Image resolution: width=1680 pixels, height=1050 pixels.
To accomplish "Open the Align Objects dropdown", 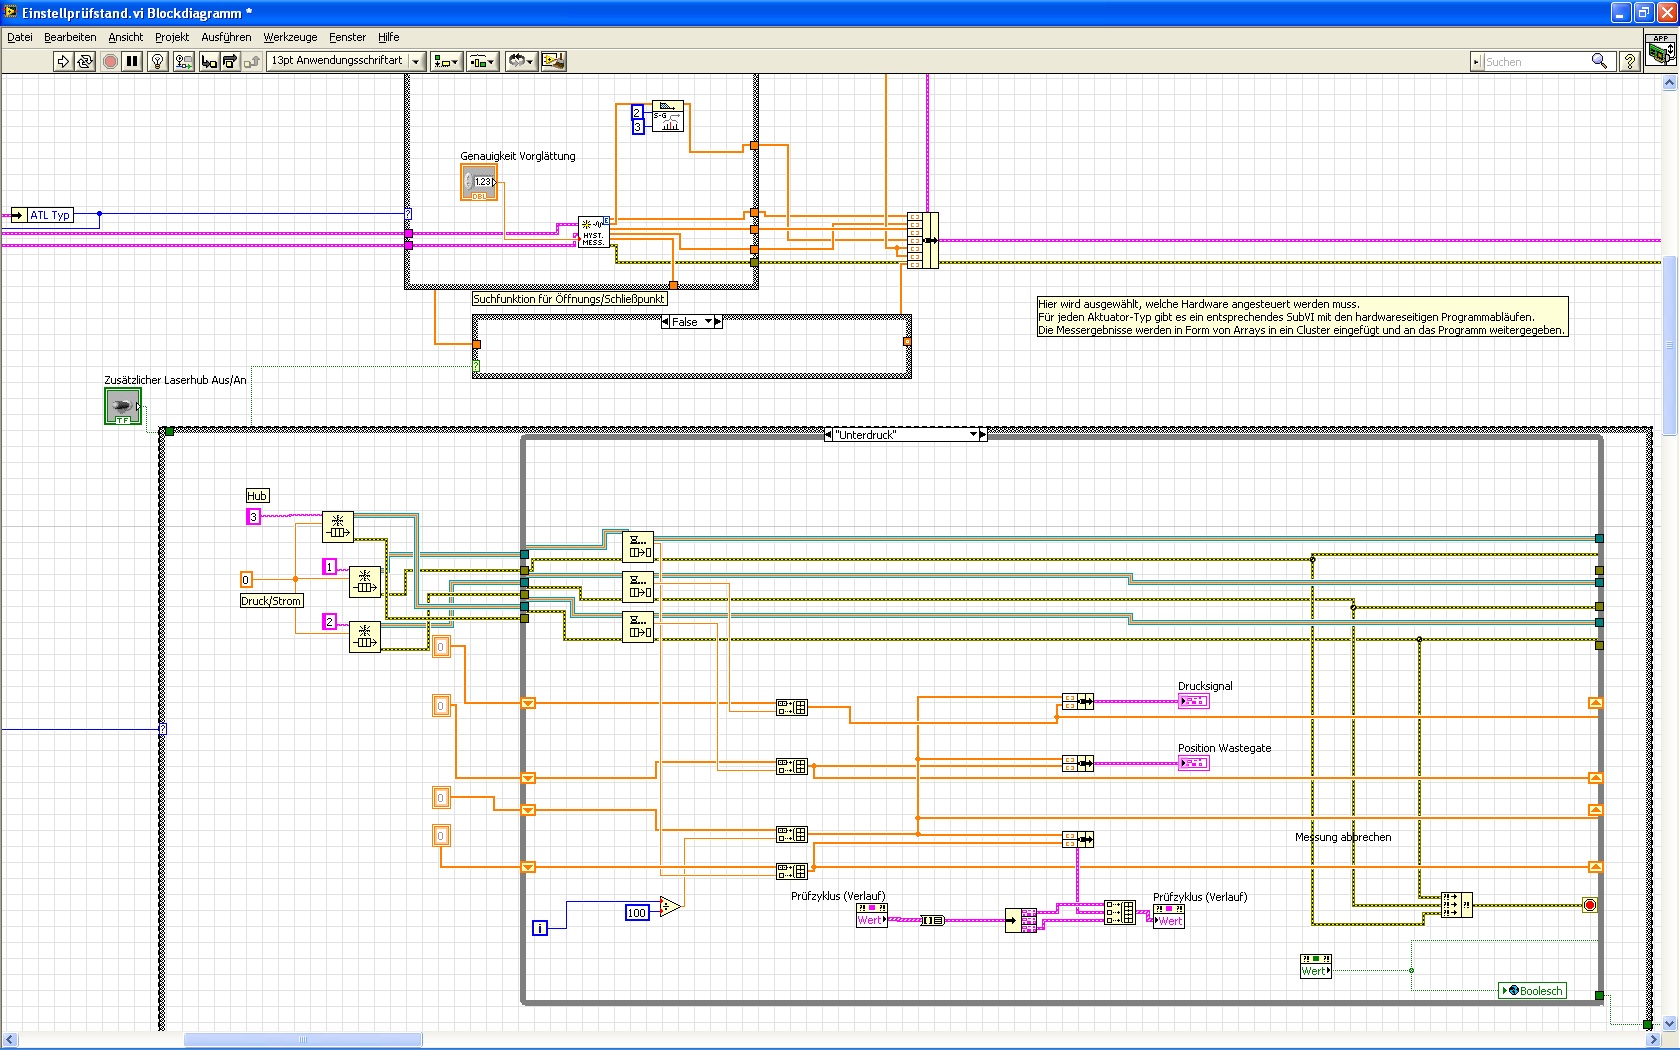I will [x=446, y=62].
